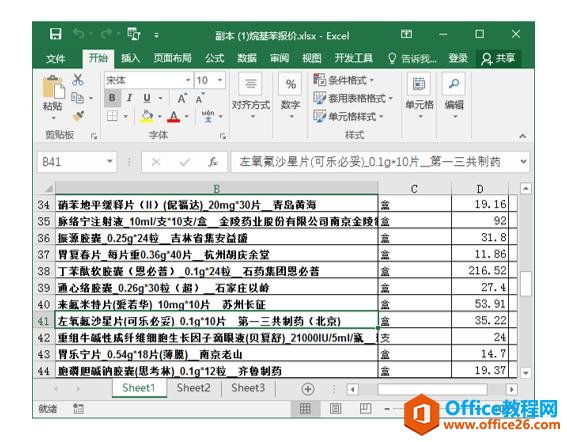Open the 宋体 font name dropdown
567x442 pixels.
coord(188,80)
